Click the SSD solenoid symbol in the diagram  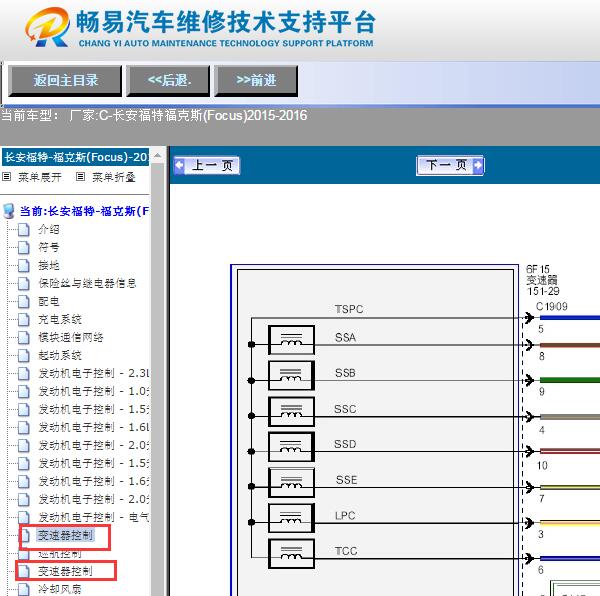pyautogui.click(x=291, y=447)
